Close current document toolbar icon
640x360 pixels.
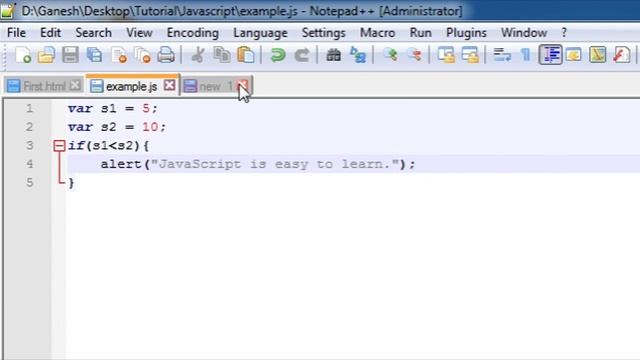(119, 55)
